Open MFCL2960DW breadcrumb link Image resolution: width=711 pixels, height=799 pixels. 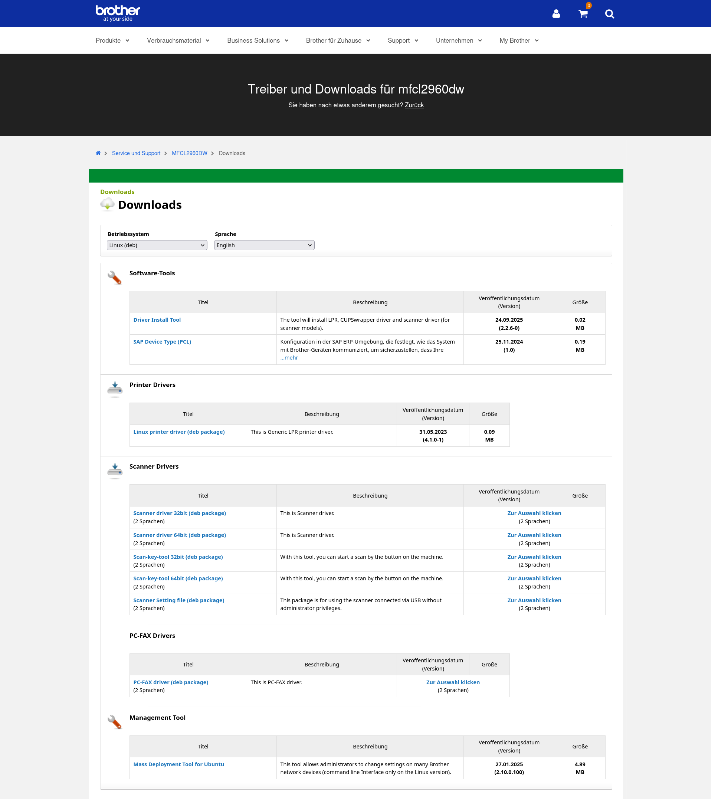click(189, 153)
